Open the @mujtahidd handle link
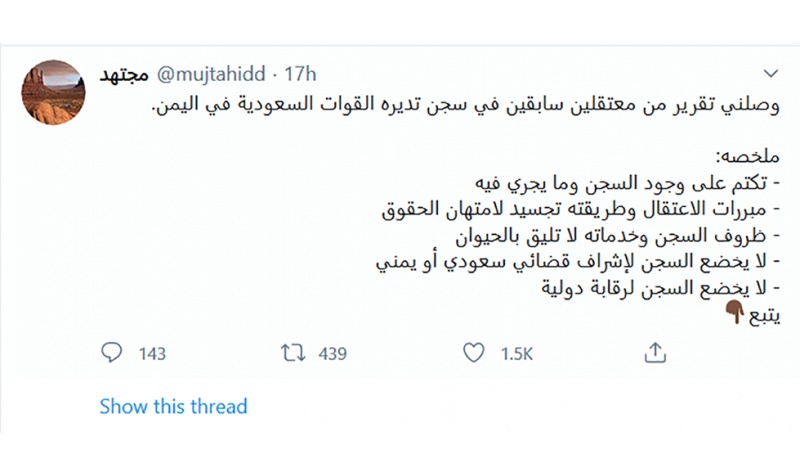Image resolution: width=800 pixels, height=450 pixels. point(209,74)
